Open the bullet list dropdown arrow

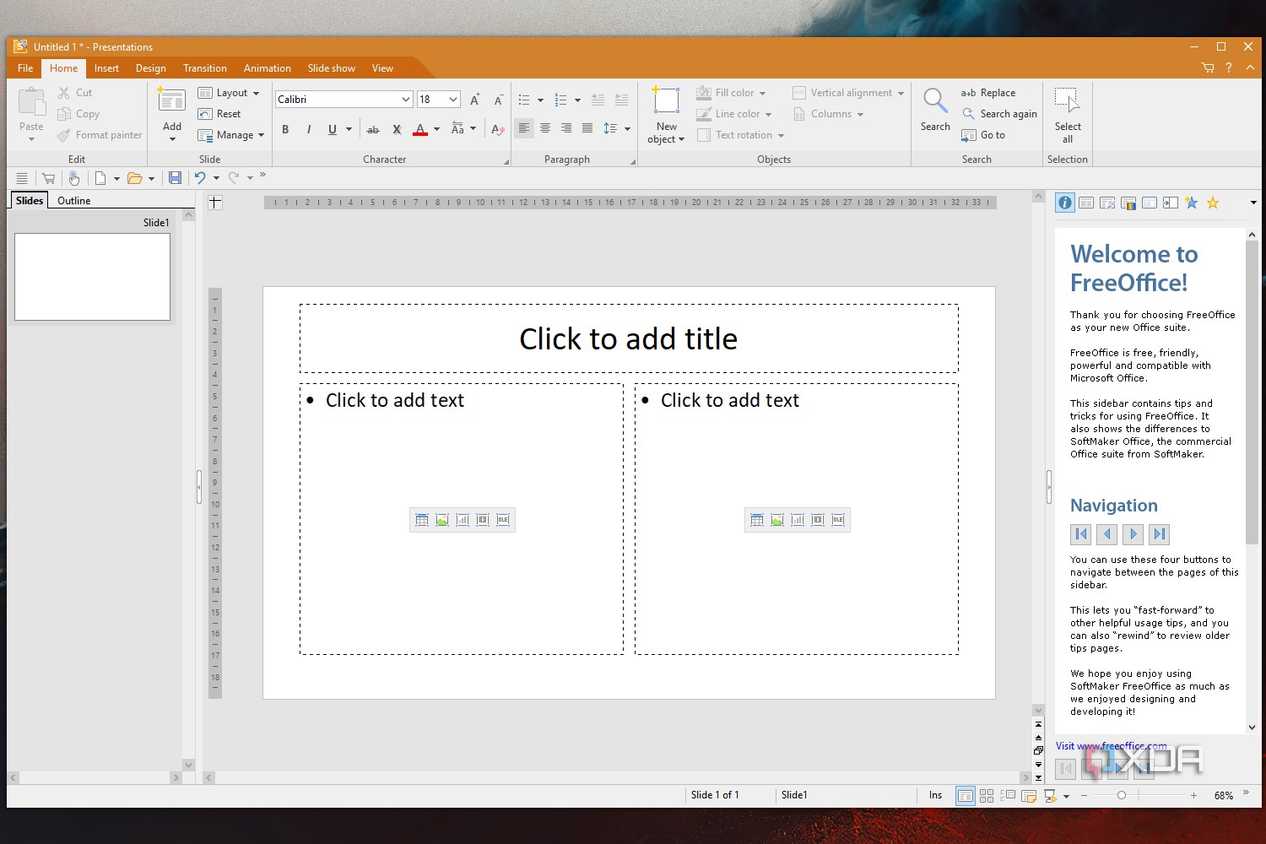(x=540, y=100)
